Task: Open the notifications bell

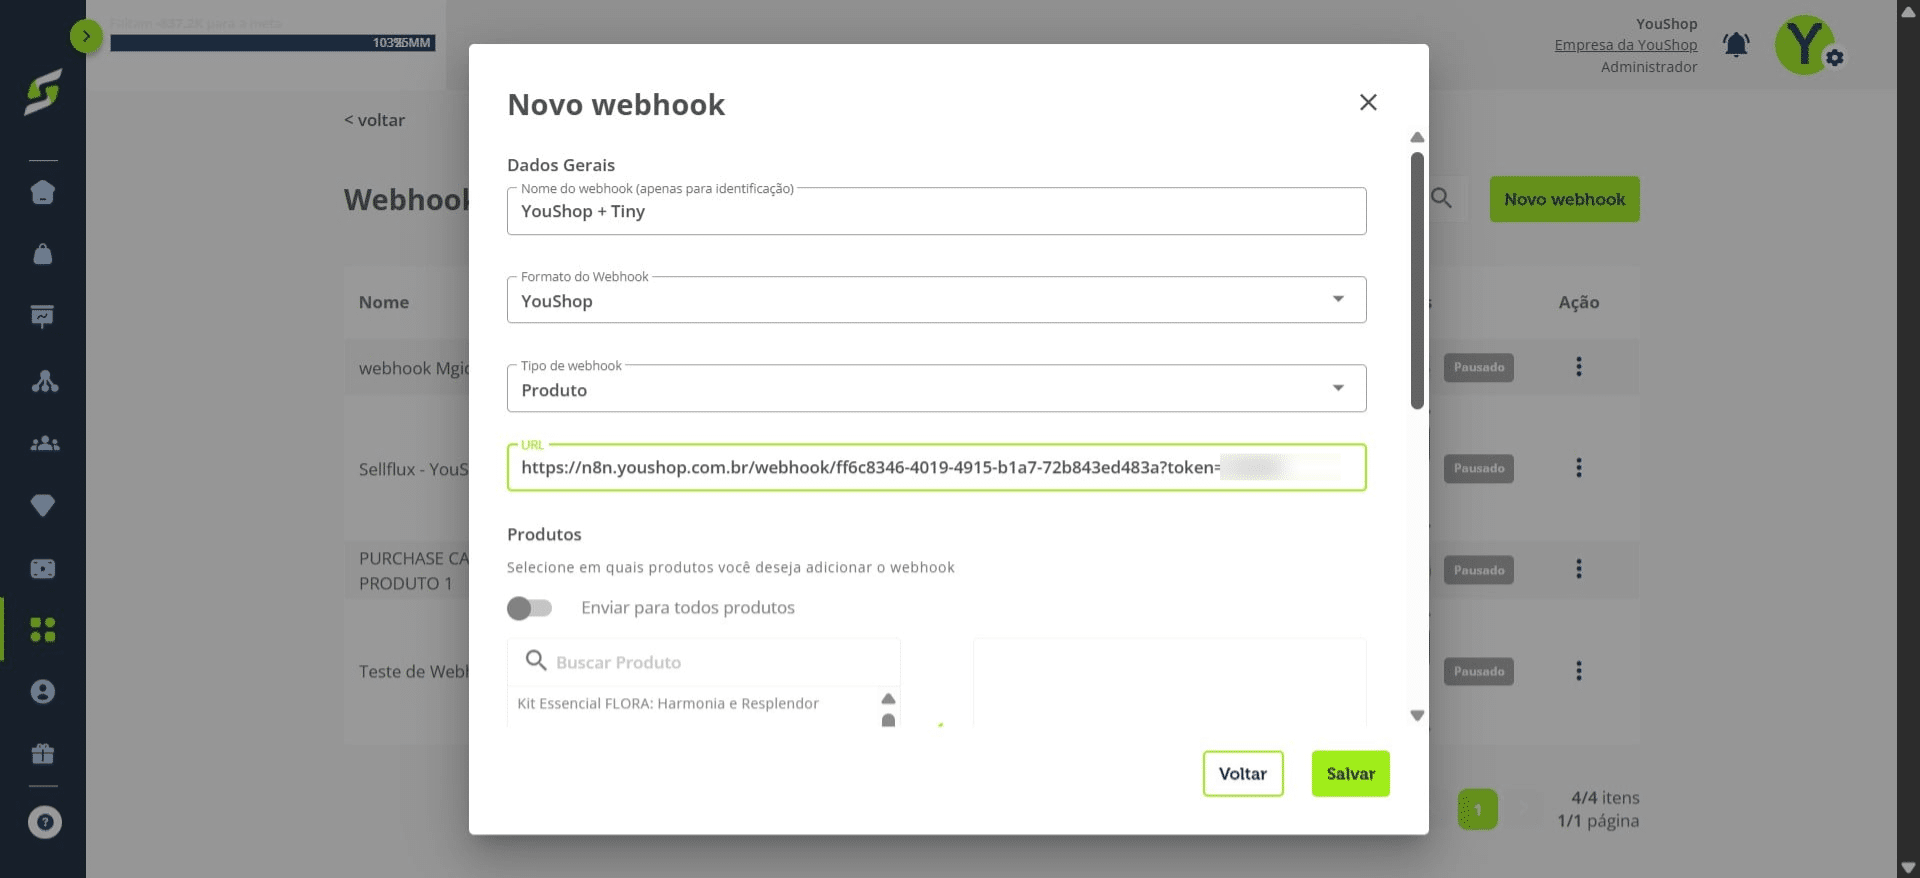Action: 1736,45
